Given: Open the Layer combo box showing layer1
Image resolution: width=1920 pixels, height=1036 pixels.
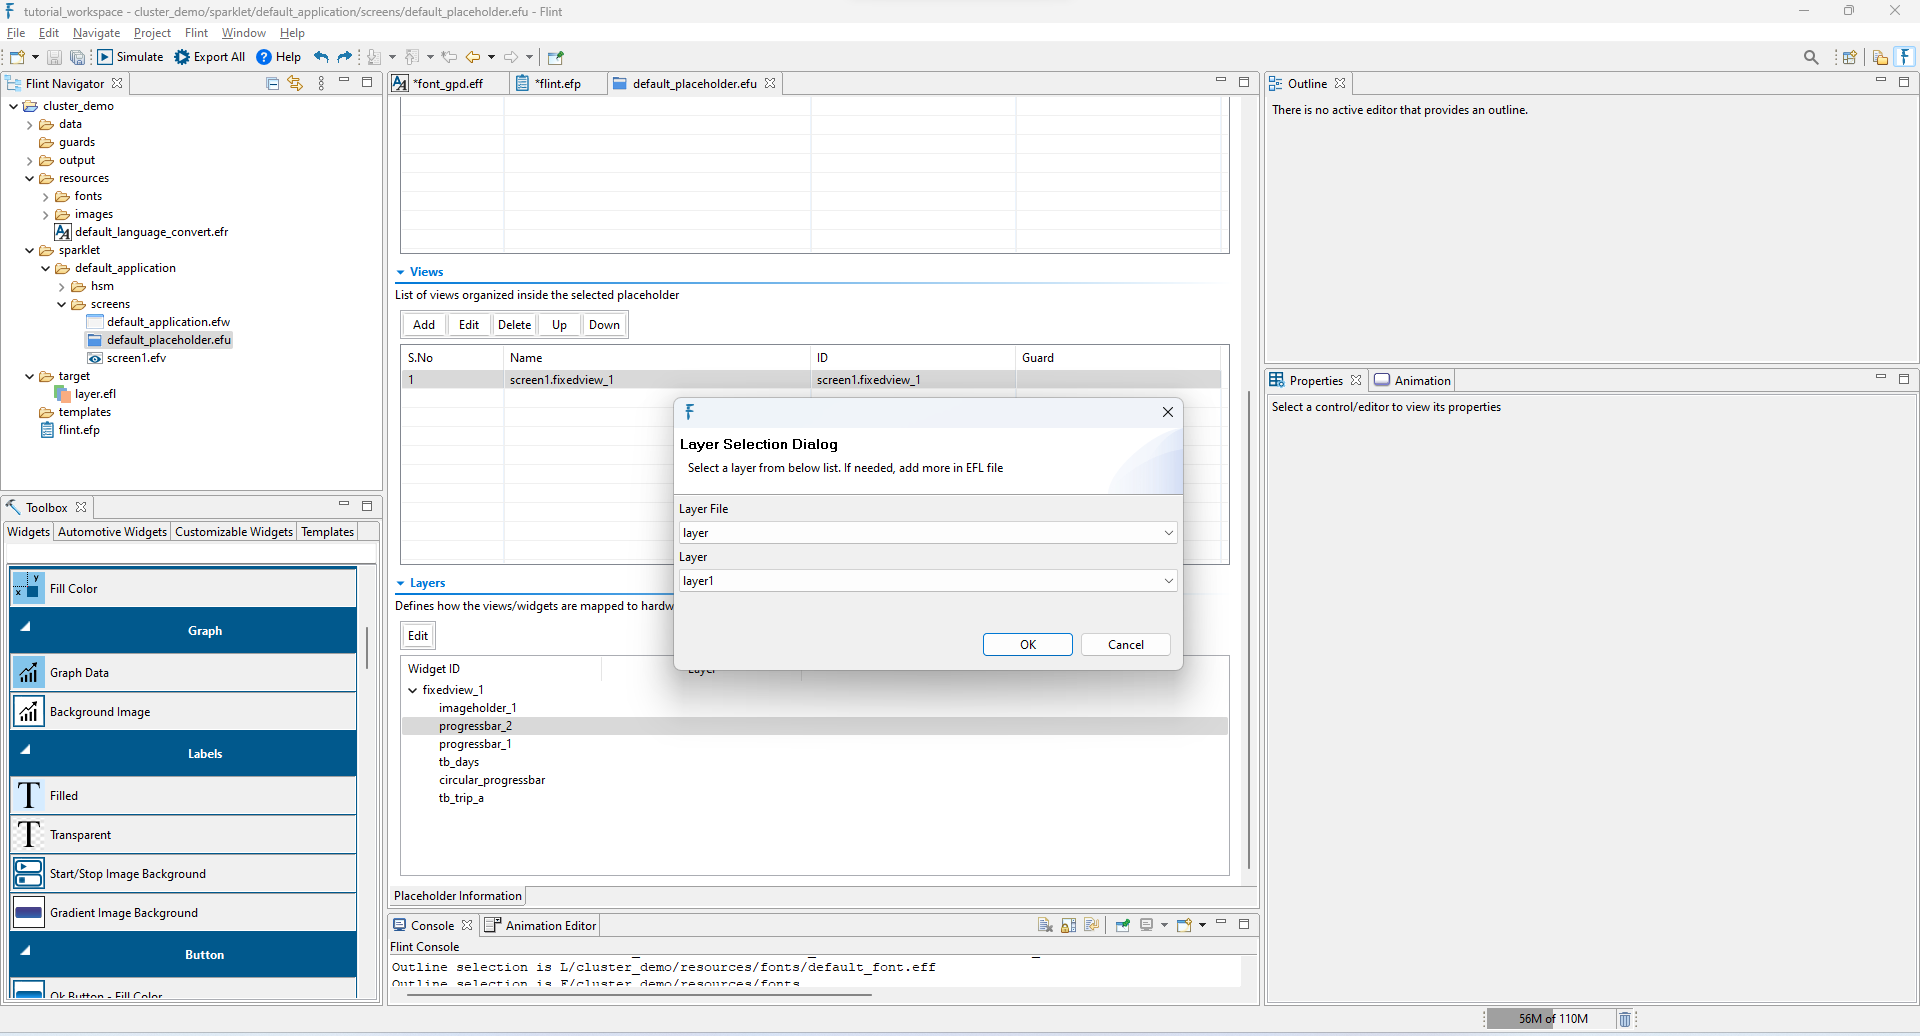Looking at the screenshot, I should click(x=928, y=581).
